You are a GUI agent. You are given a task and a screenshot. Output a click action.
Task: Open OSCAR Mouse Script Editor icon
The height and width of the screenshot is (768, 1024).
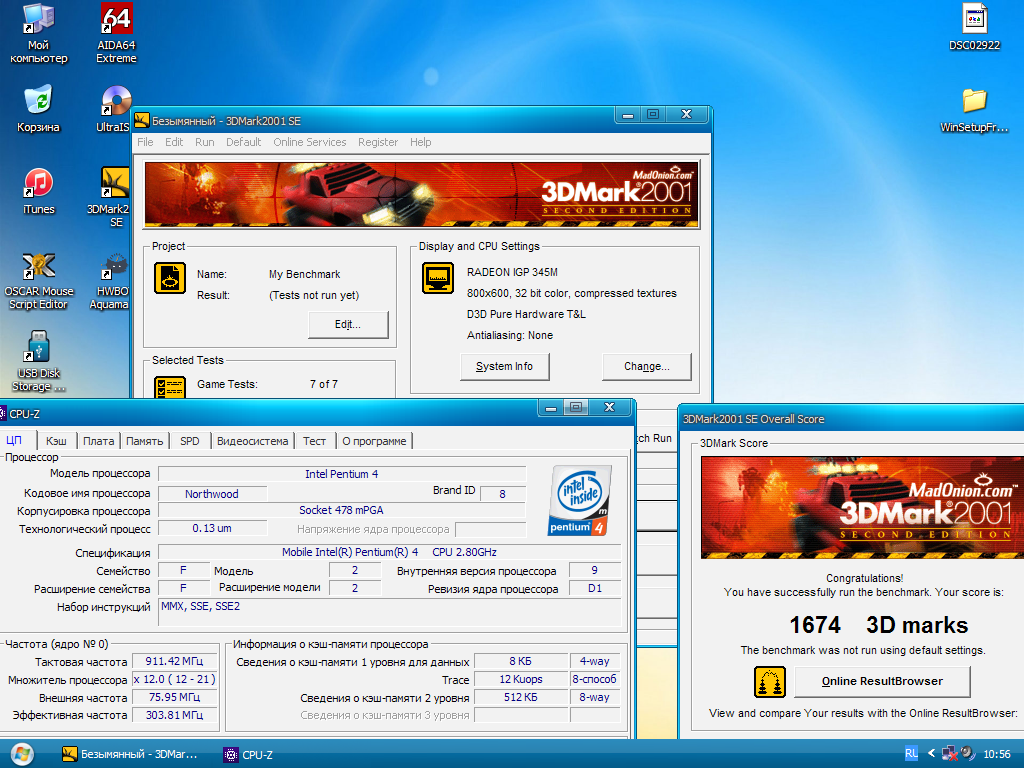click(39, 281)
